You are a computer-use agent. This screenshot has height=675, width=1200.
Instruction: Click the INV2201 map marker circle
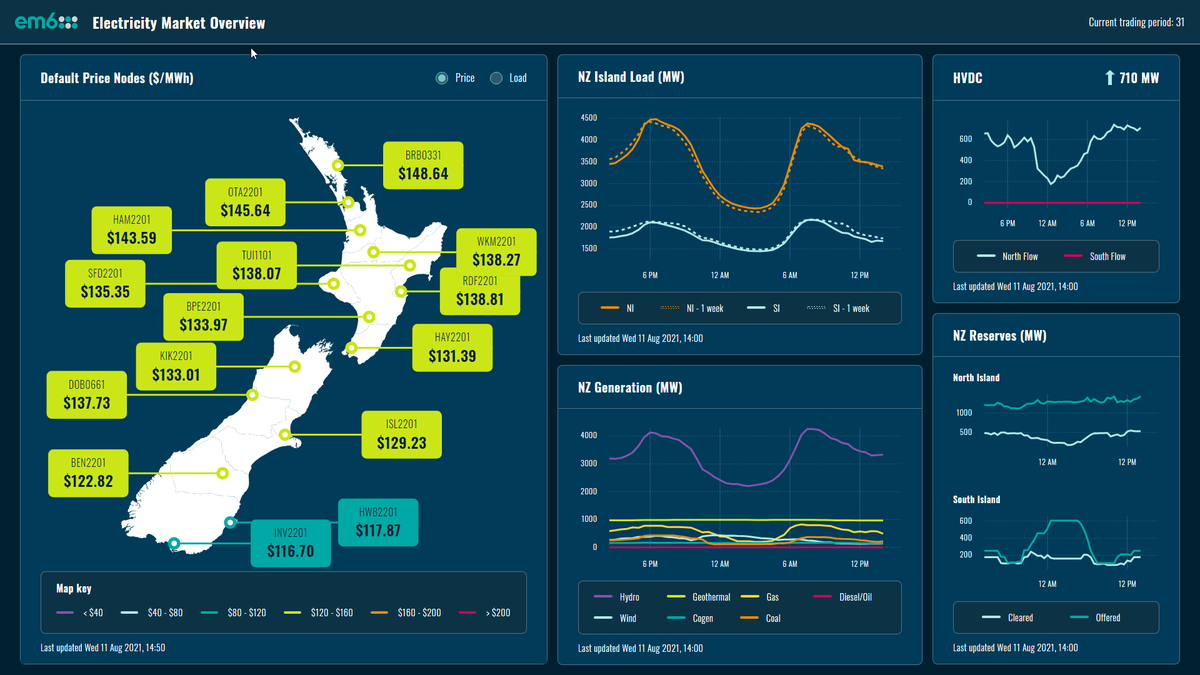pyautogui.click(x=175, y=544)
